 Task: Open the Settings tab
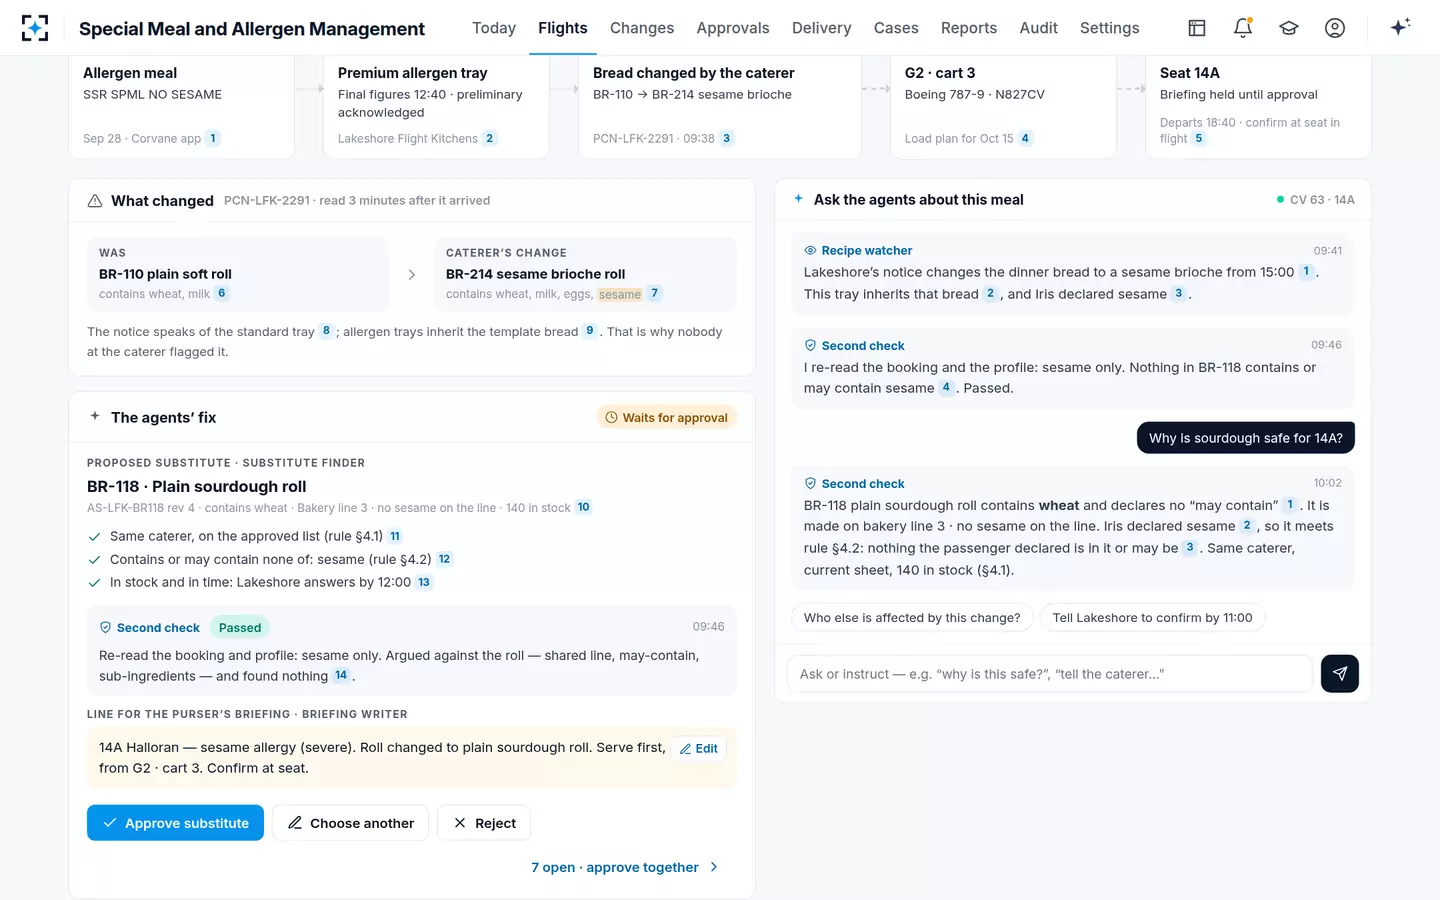pos(1110,28)
